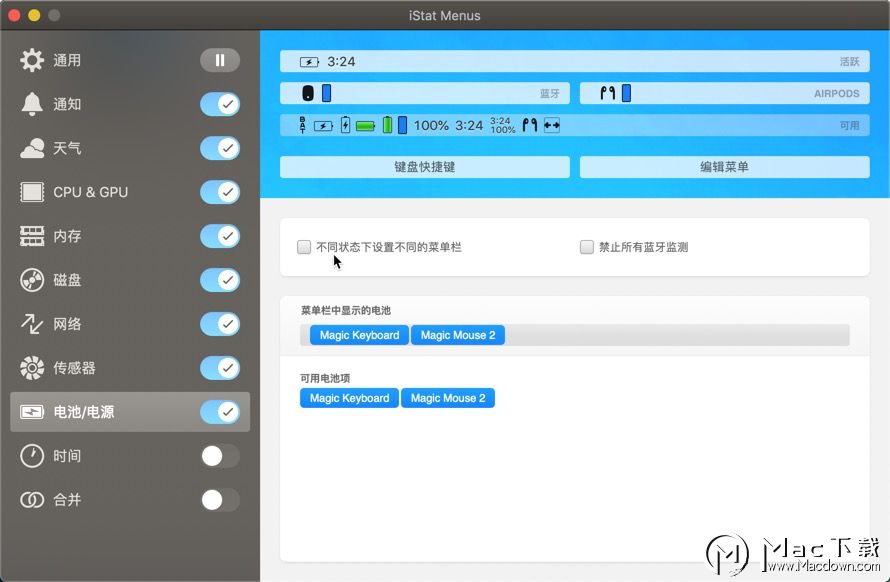The image size is (890, 582).
Task: Click the stacked 3:24 100% item in 可用 row
Action: (503, 125)
